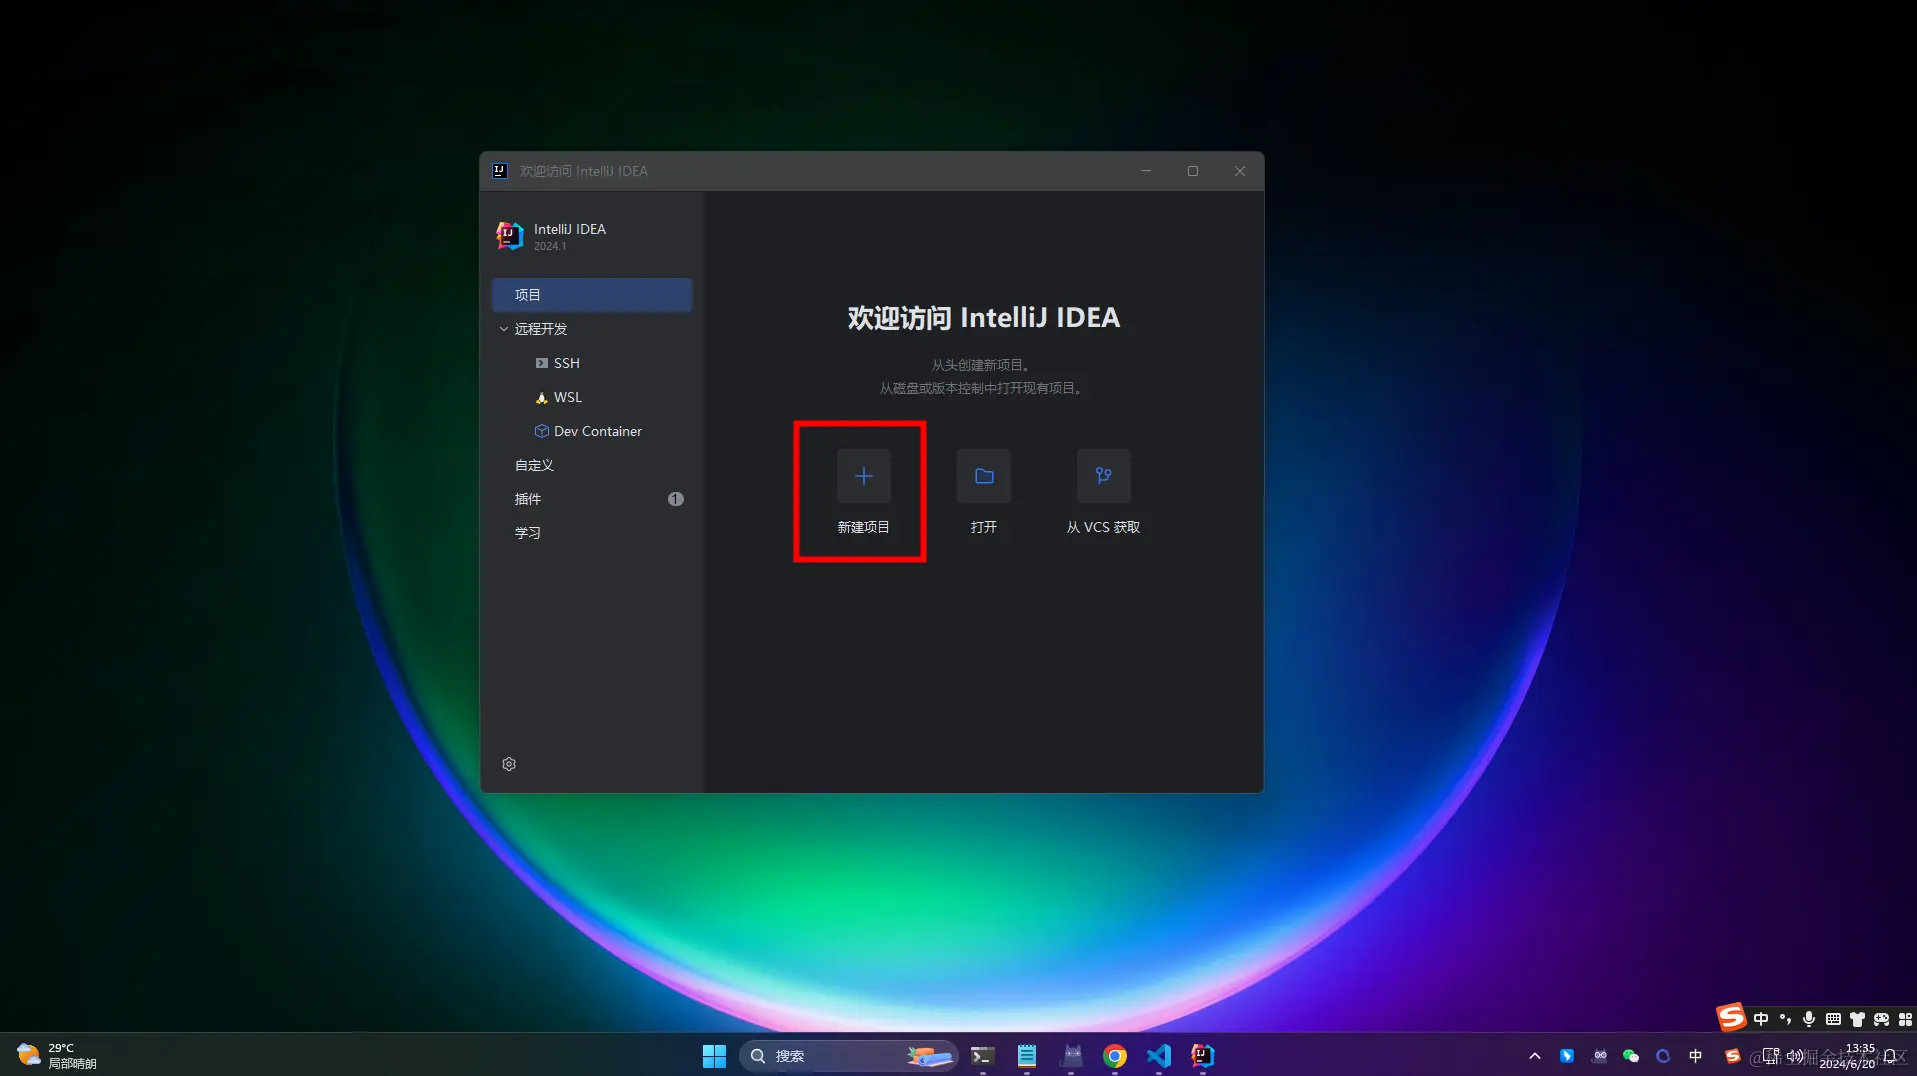This screenshot has height=1076, width=1917.
Task: Open Google Chrome from the taskbar
Action: pos(1115,1056)
